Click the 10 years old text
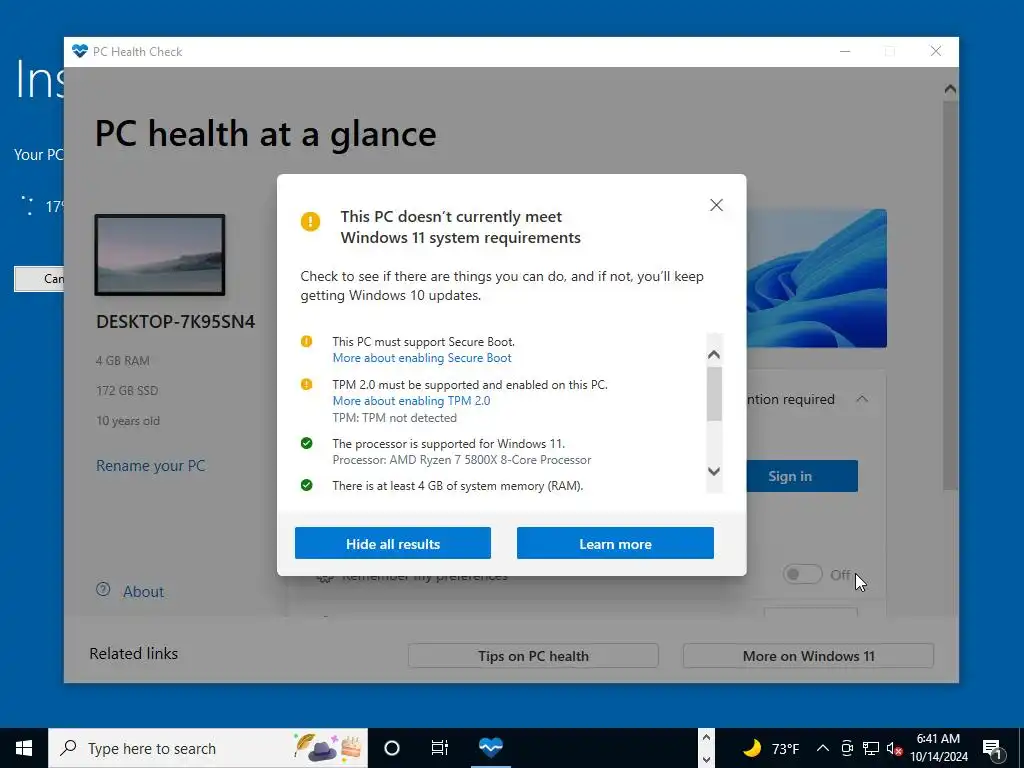The image size is (1024, 768). click(x=128, y=421)
